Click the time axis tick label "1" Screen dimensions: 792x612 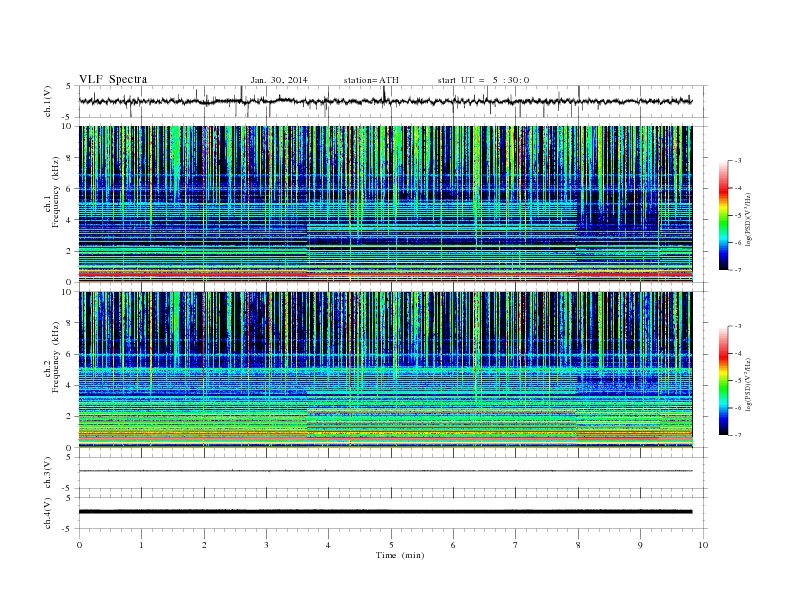[141, 545]
